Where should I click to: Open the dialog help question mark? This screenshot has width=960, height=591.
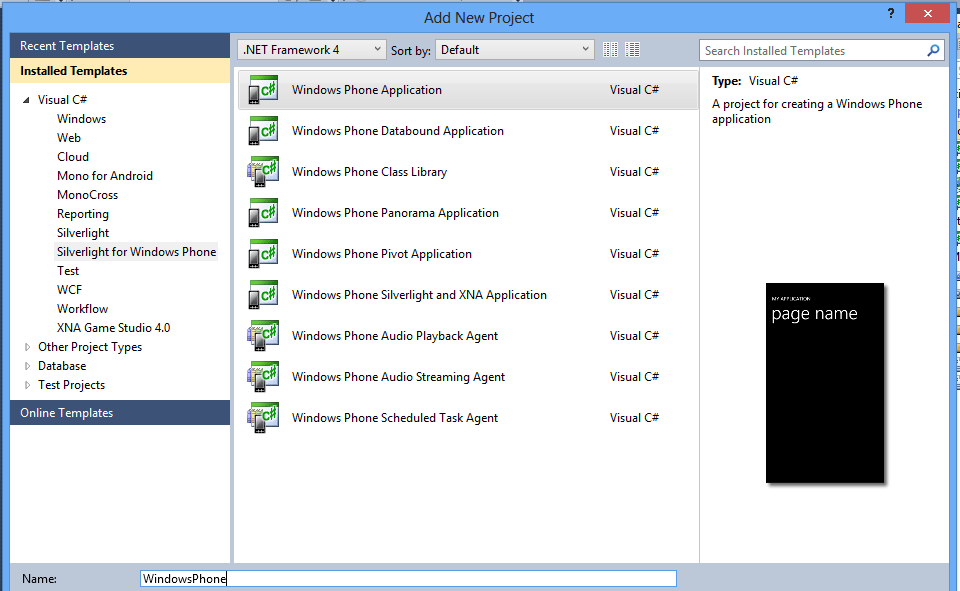coord(891,13)
